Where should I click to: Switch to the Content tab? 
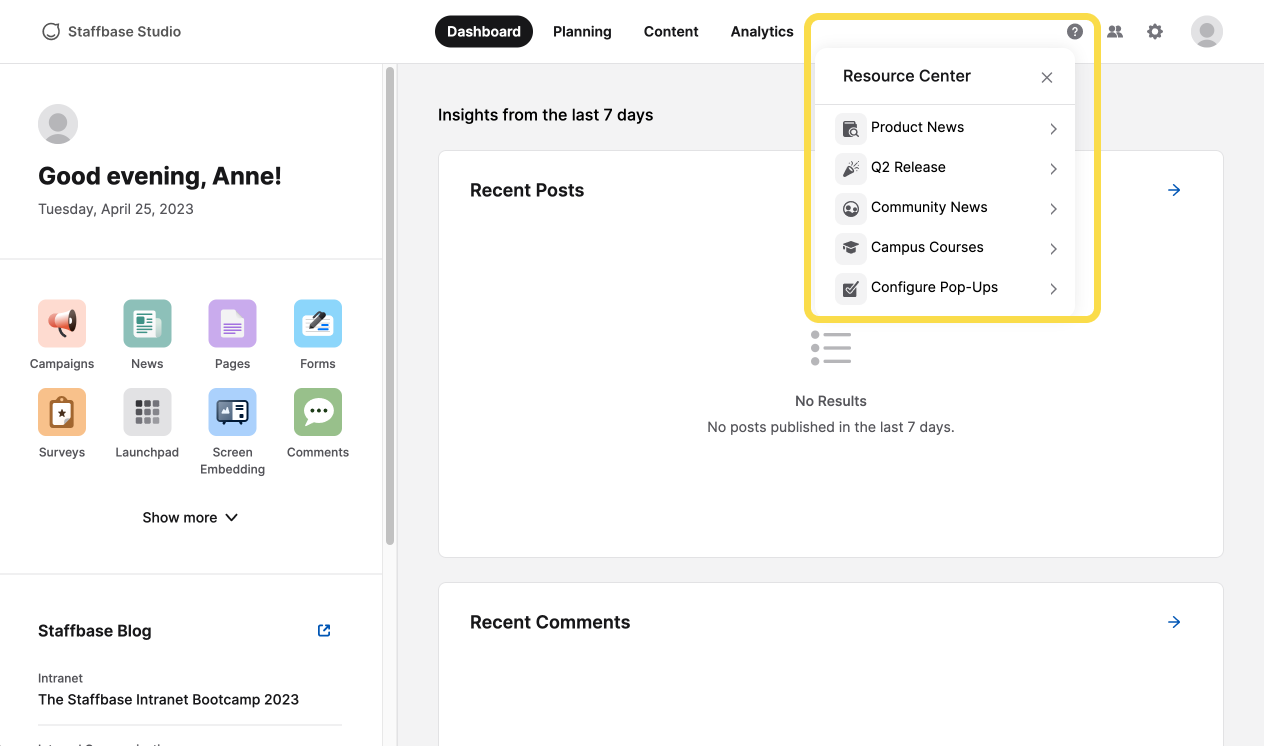click(671, 31)
